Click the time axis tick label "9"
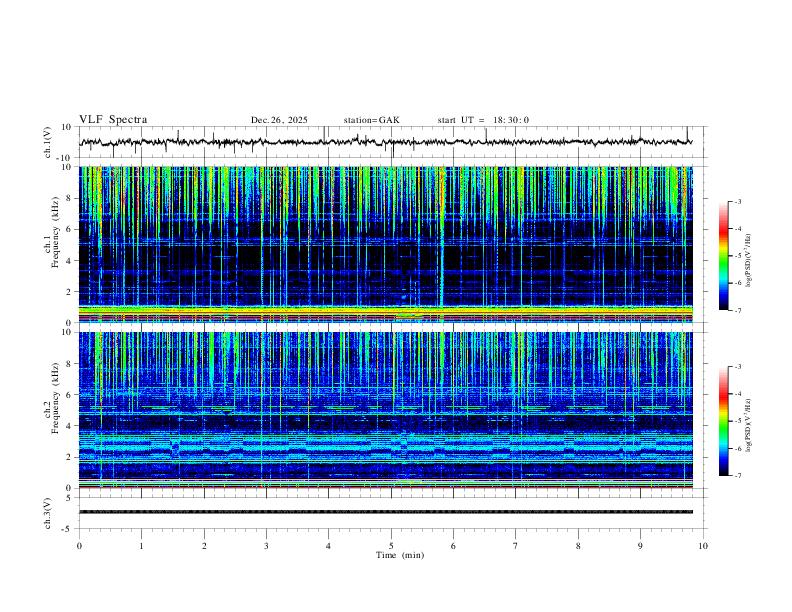The image size is (792, 612). 640,546
